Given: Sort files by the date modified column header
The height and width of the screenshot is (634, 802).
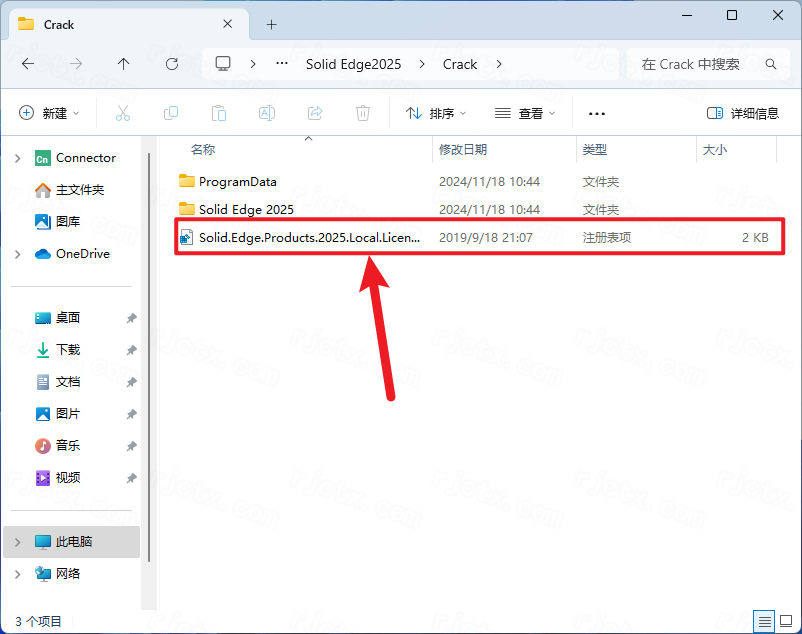Looking at the screenshot, I should click(463, 149).
